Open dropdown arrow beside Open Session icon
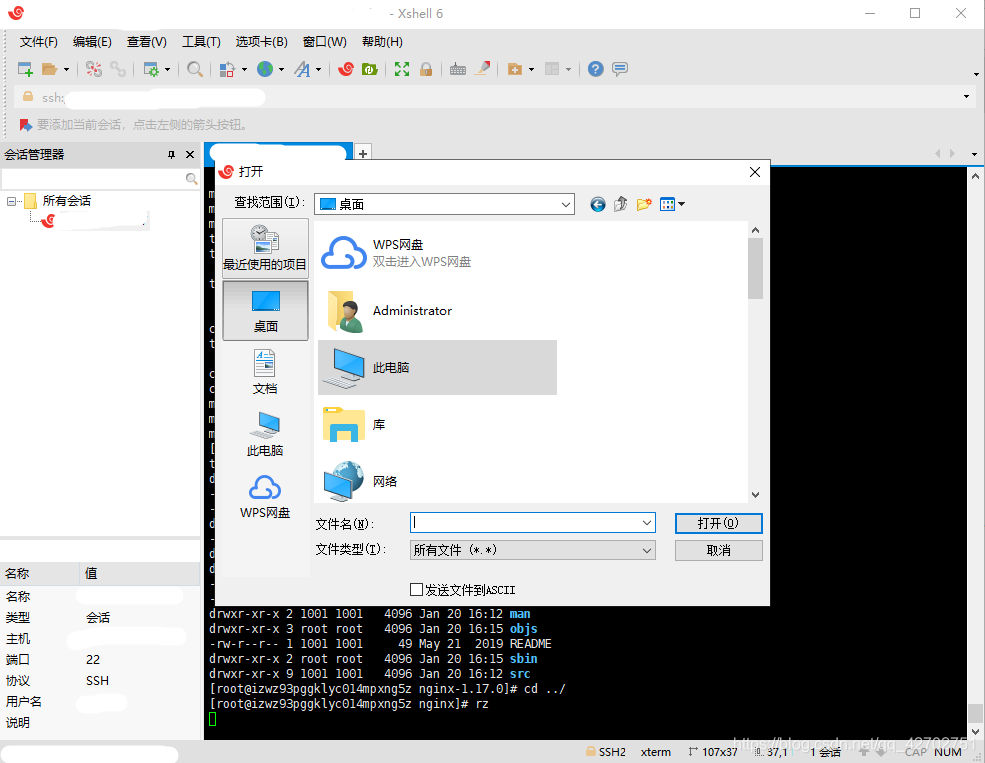Viewport: 985px width, 763px height. [66, 70]
